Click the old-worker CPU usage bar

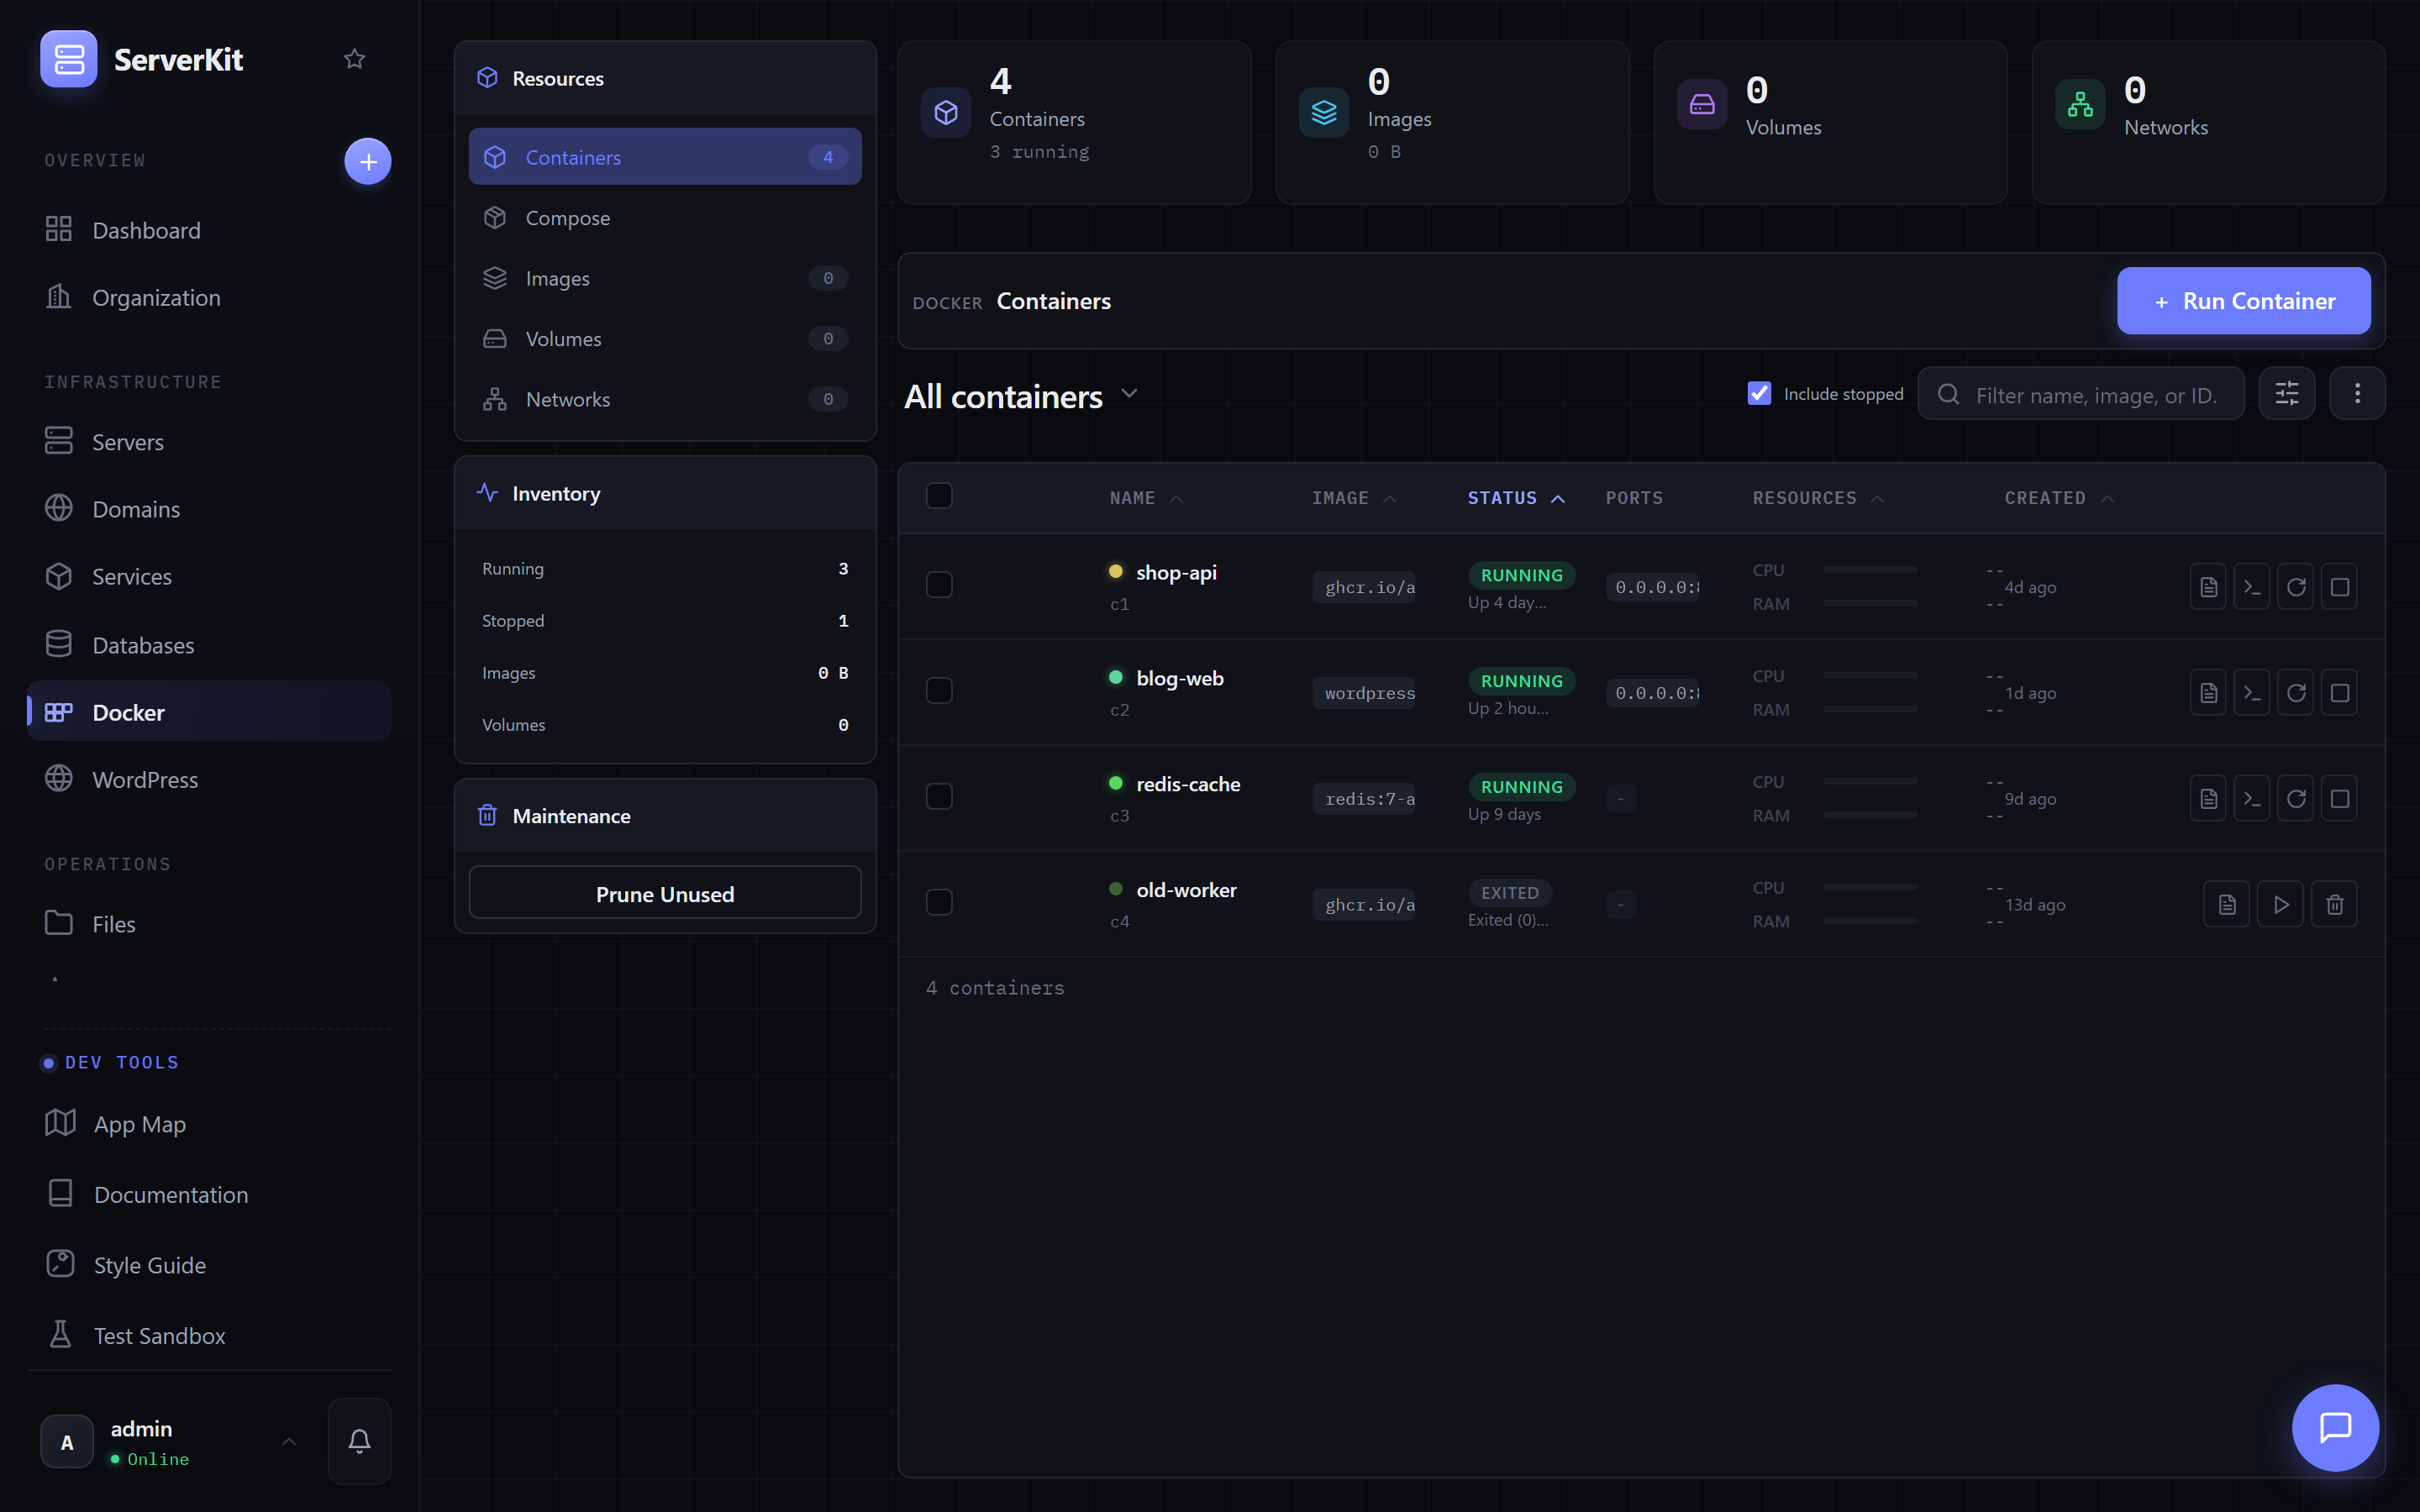pos(1869,887)
